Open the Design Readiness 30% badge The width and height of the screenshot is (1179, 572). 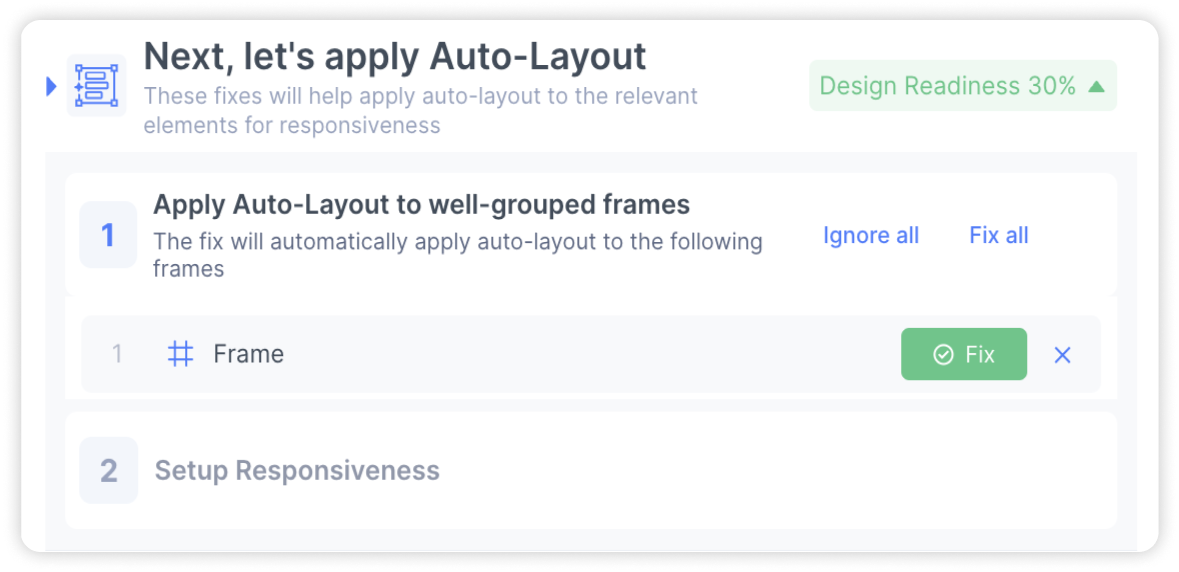(962, 86)
